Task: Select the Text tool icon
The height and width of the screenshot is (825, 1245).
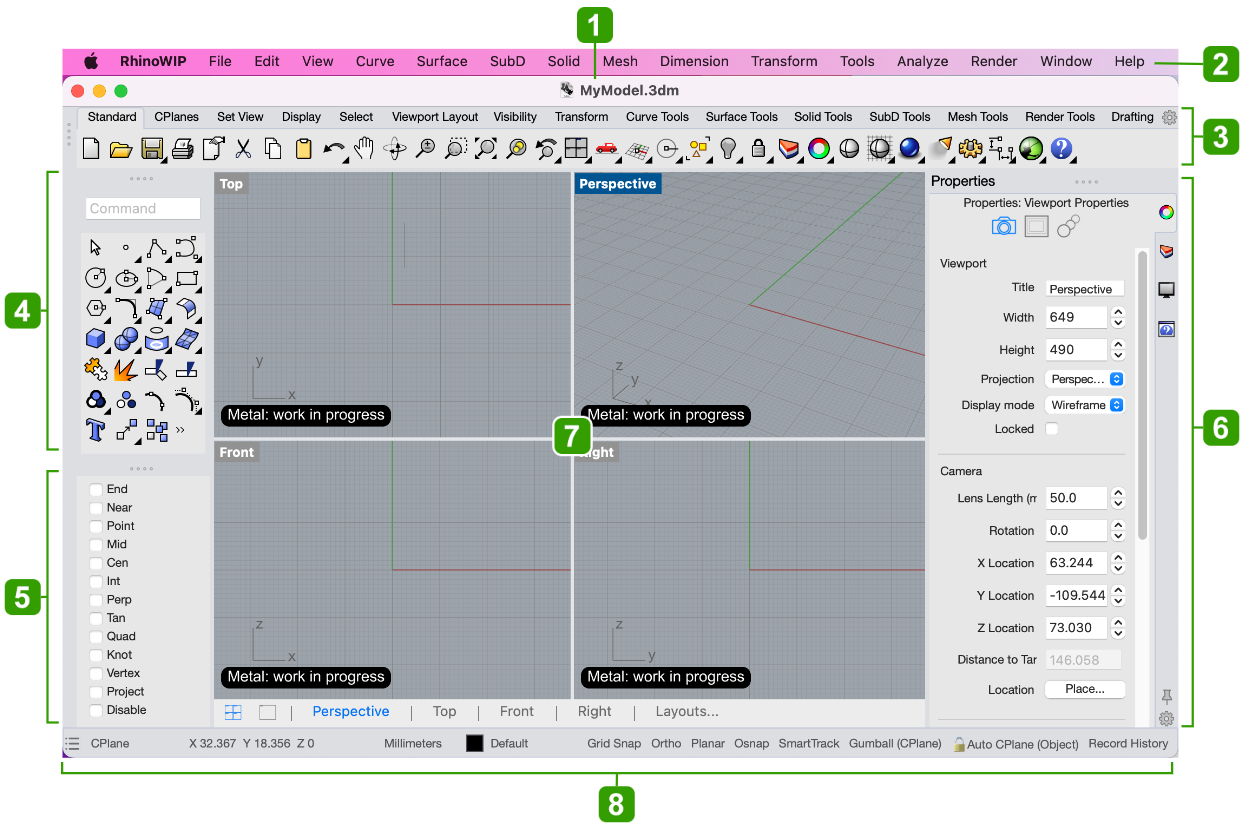Action: pyautogui.click(x=96, y=430)
